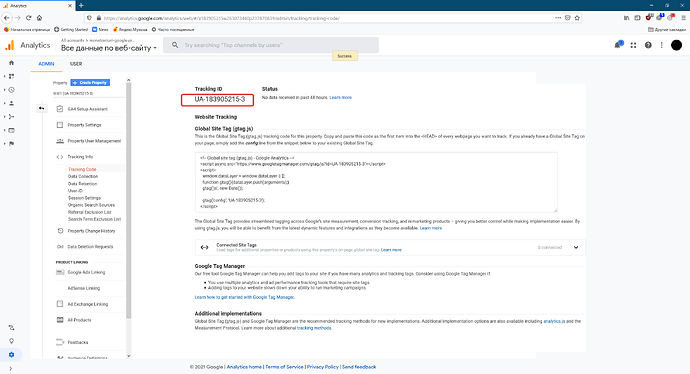Open Conversions flag icon in left rail
This screenshot has height=374, width=690.
[11, 143]
